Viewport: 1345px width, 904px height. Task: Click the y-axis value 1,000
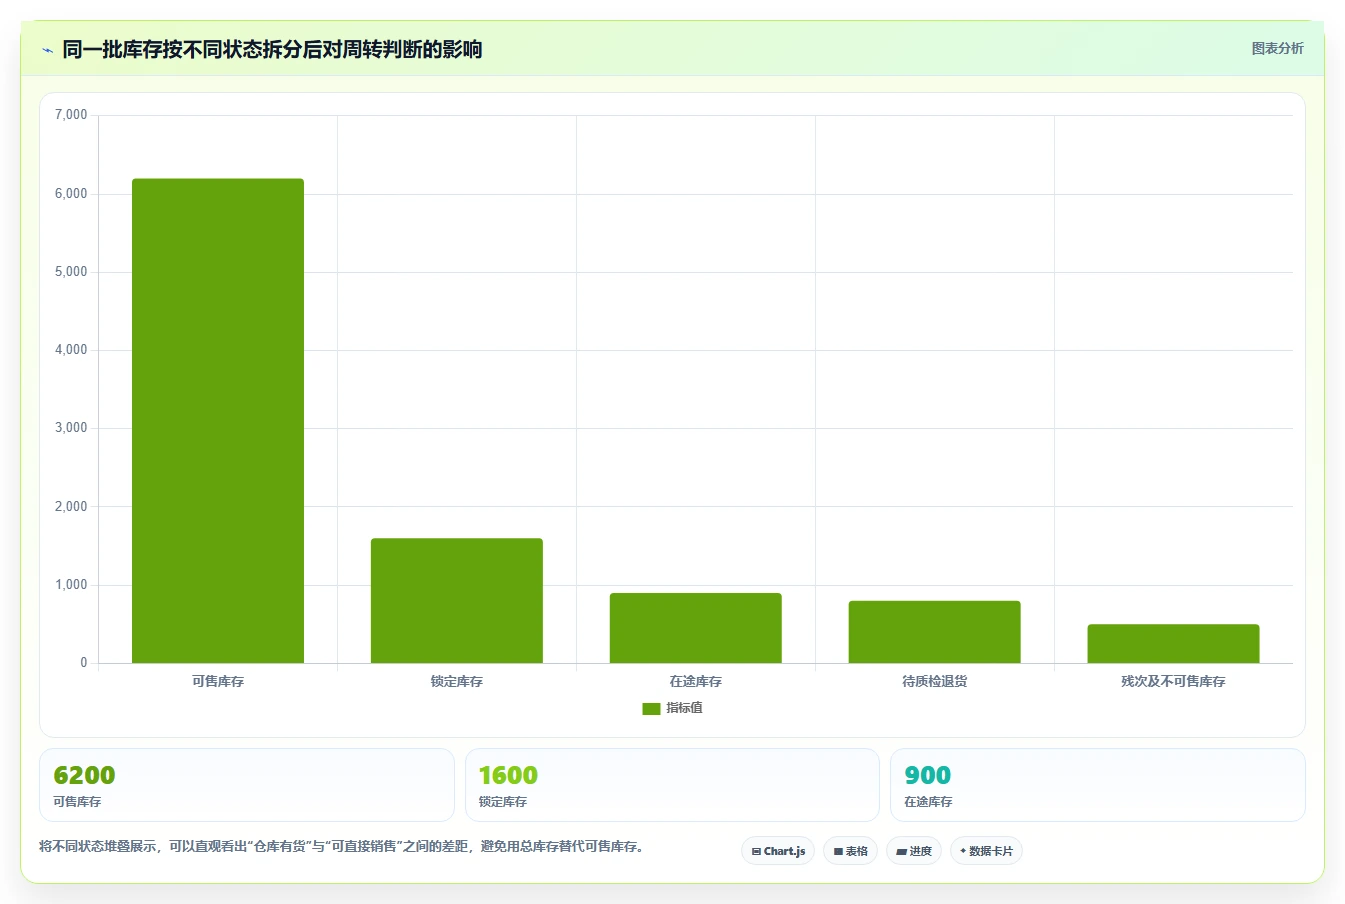71,585
